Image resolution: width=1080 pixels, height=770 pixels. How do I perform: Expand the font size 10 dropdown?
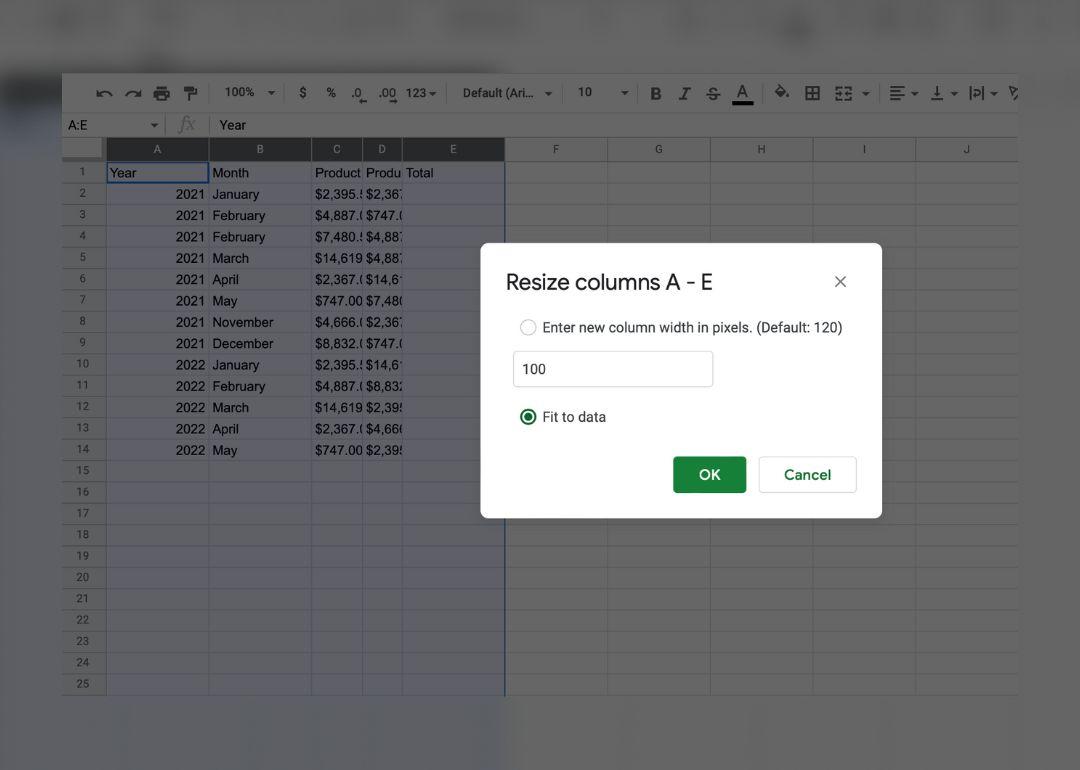(x=602, y=93)
